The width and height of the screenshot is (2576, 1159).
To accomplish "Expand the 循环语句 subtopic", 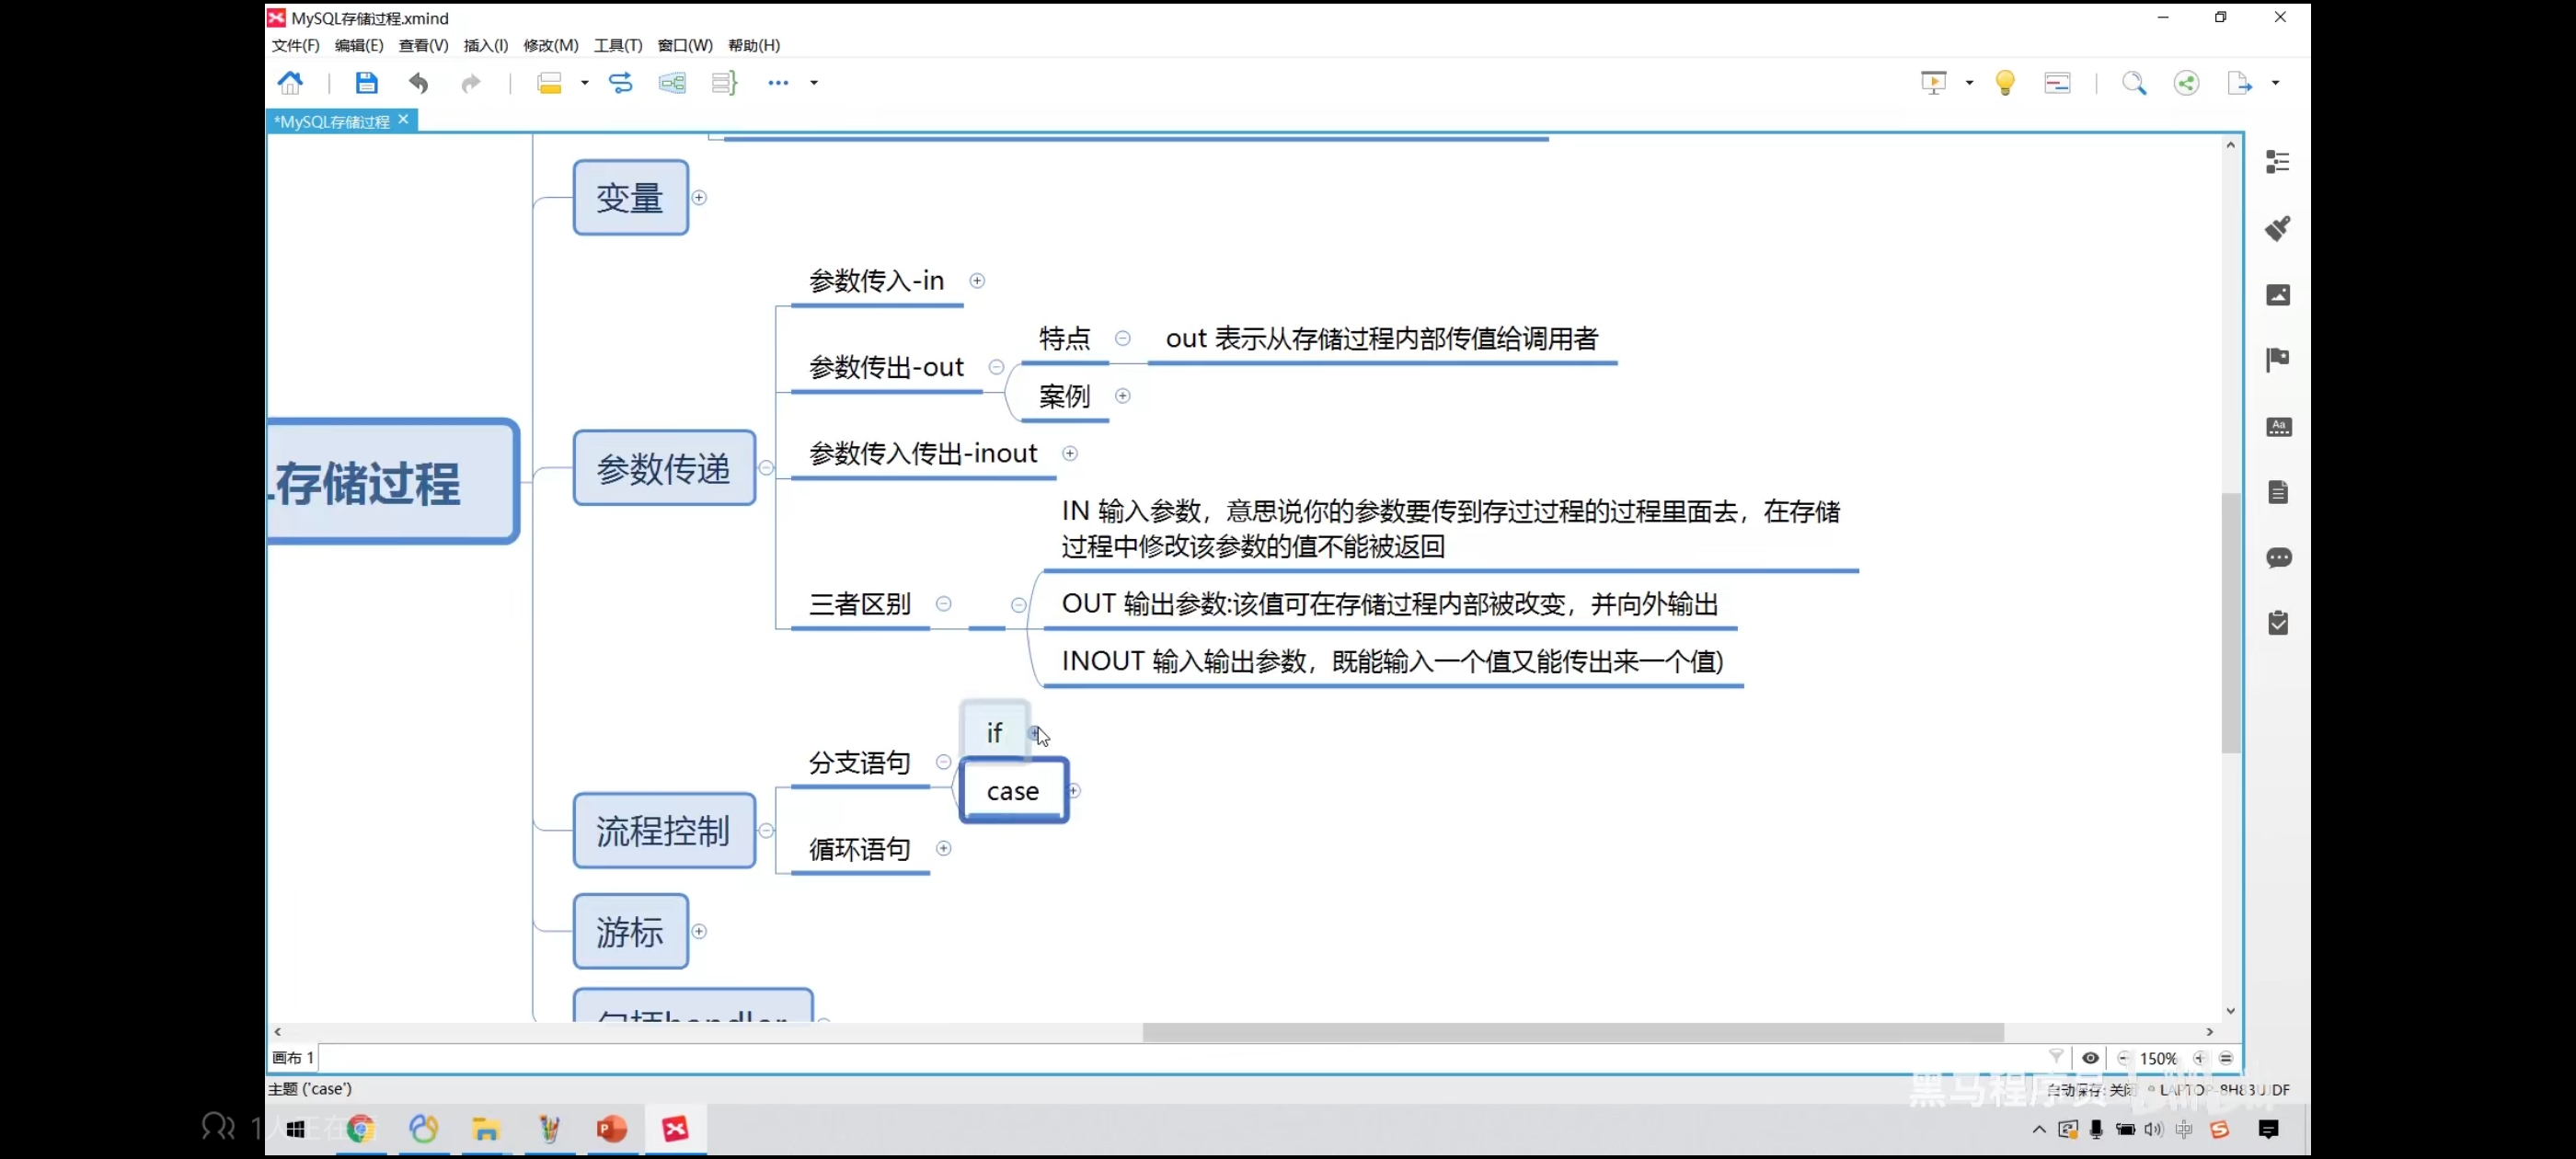I will click(x=943, y=849).
